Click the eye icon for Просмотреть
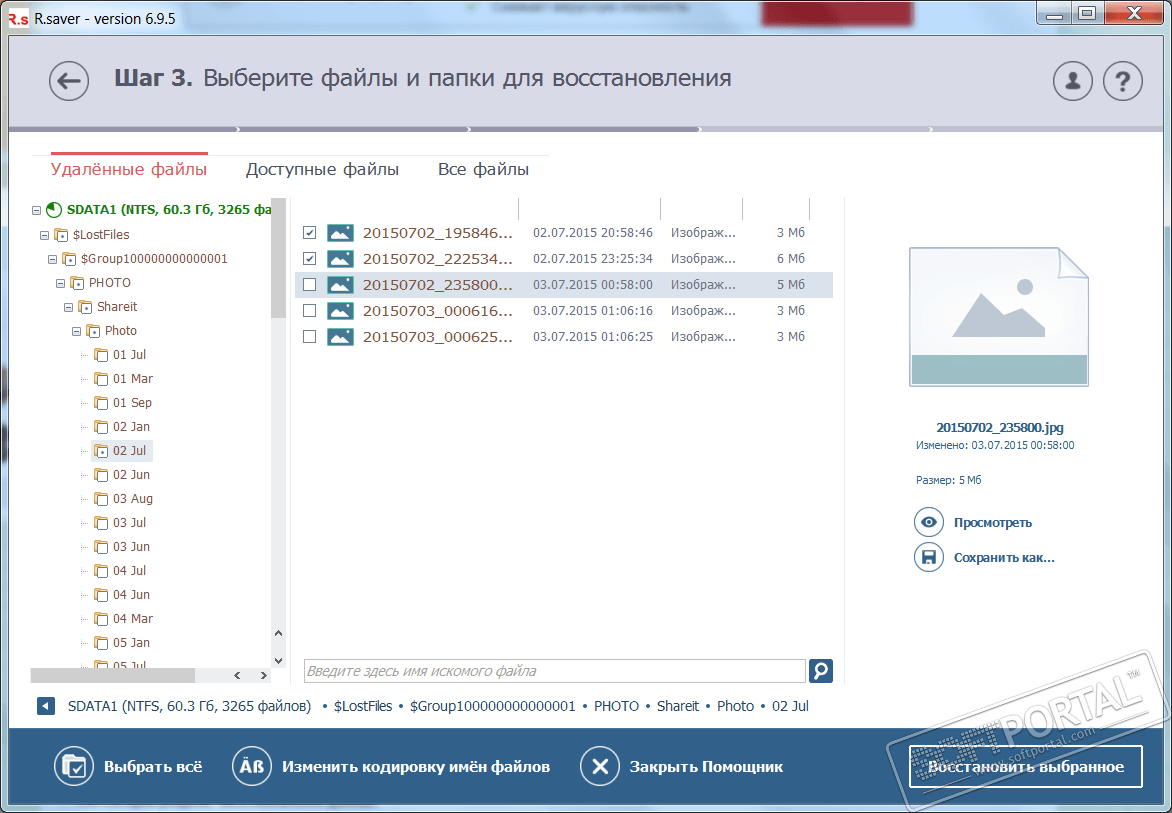The image size is (1172, 813). (x=928, y=522)
